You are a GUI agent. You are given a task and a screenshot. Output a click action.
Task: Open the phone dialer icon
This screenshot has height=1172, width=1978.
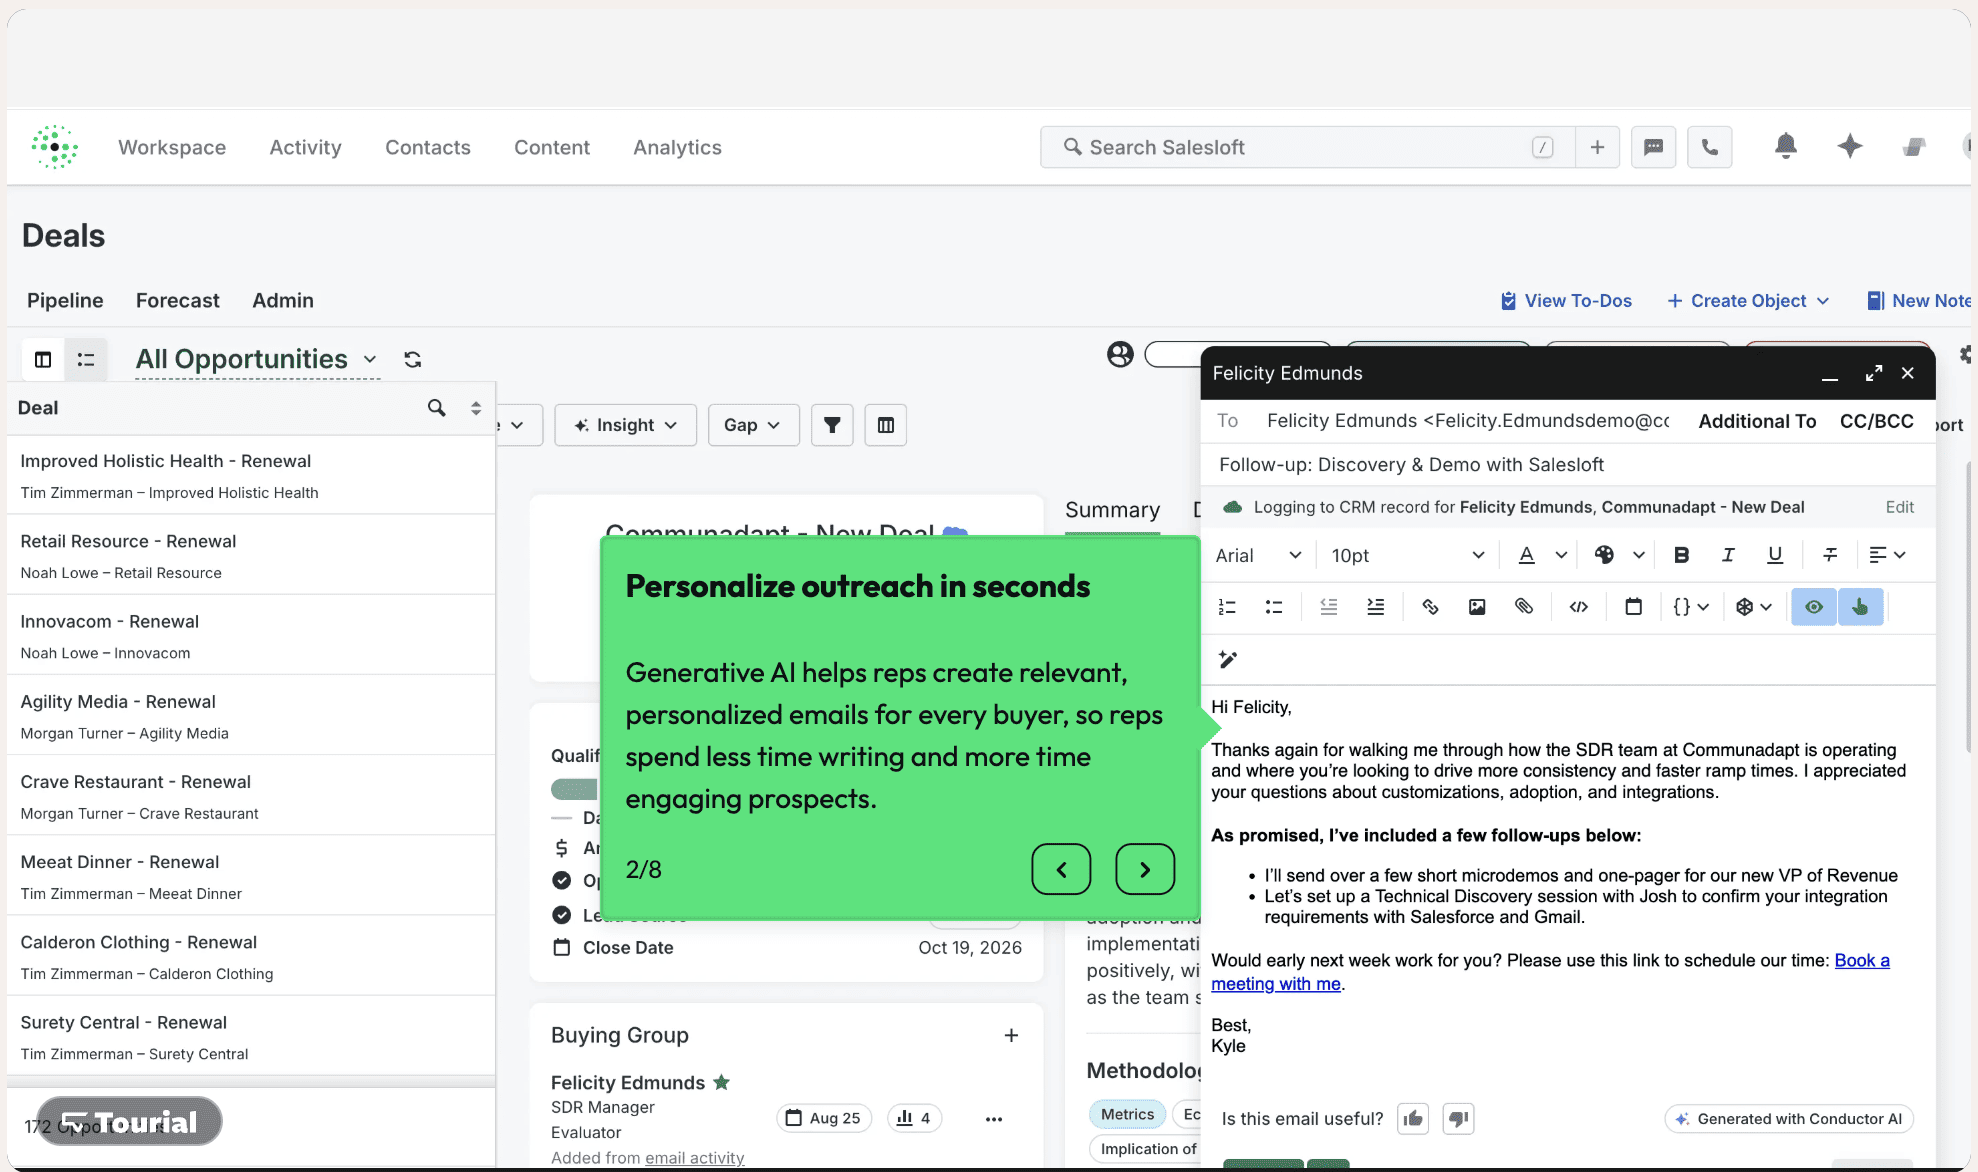[x=1710, y=147]
